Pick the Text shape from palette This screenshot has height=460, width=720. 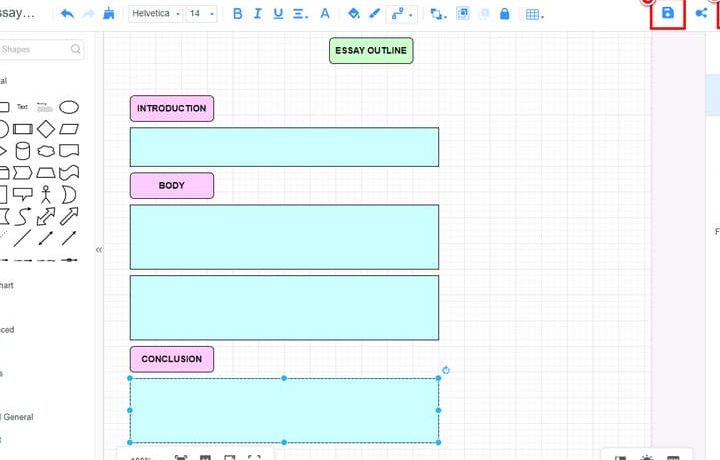click(22, 107)
